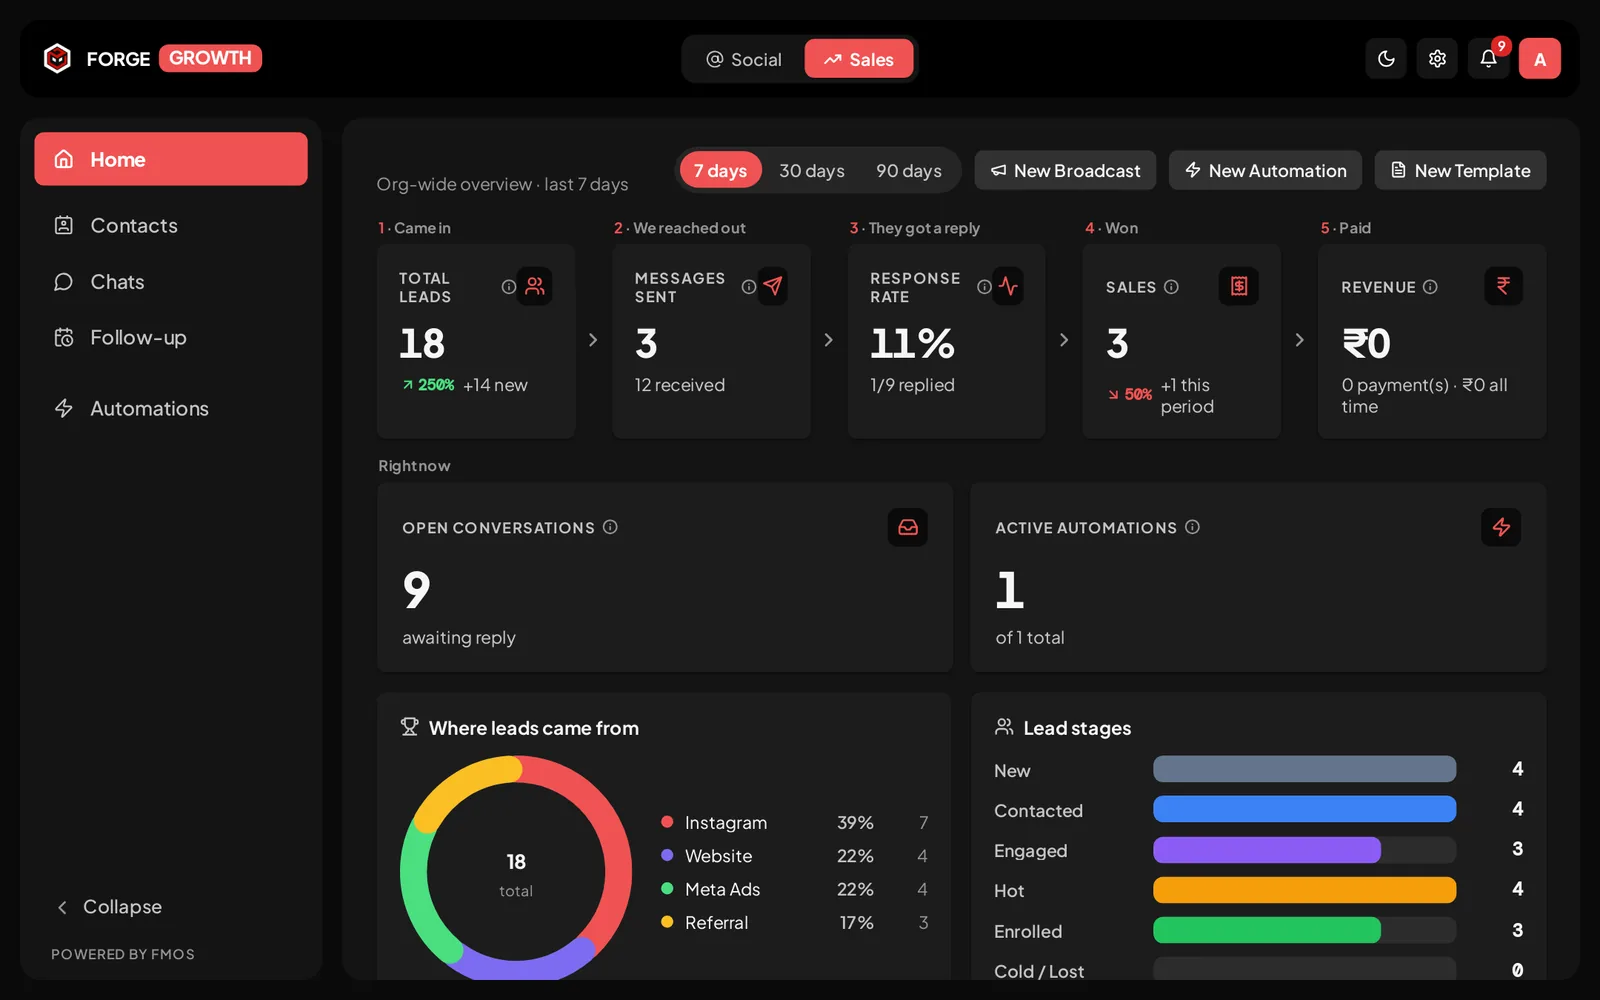Open the Open Conversations card showing 9

665,577
